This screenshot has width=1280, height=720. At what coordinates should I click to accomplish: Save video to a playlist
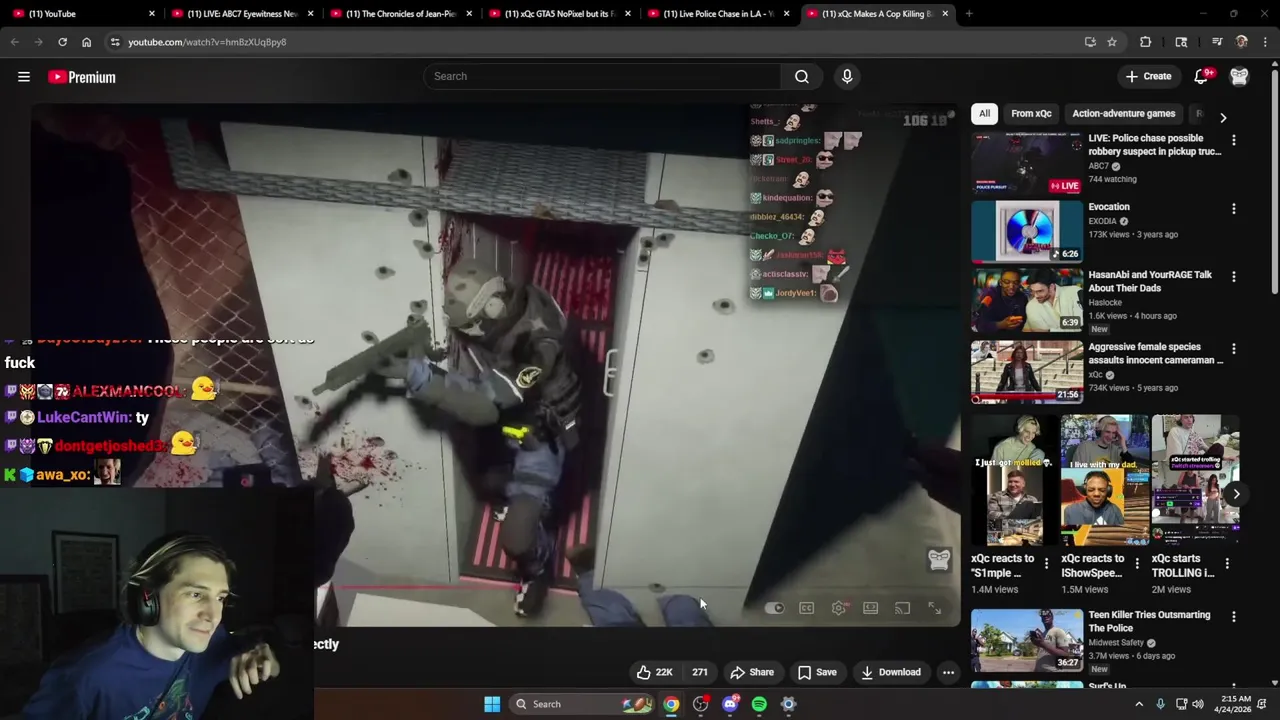point(817,672)
